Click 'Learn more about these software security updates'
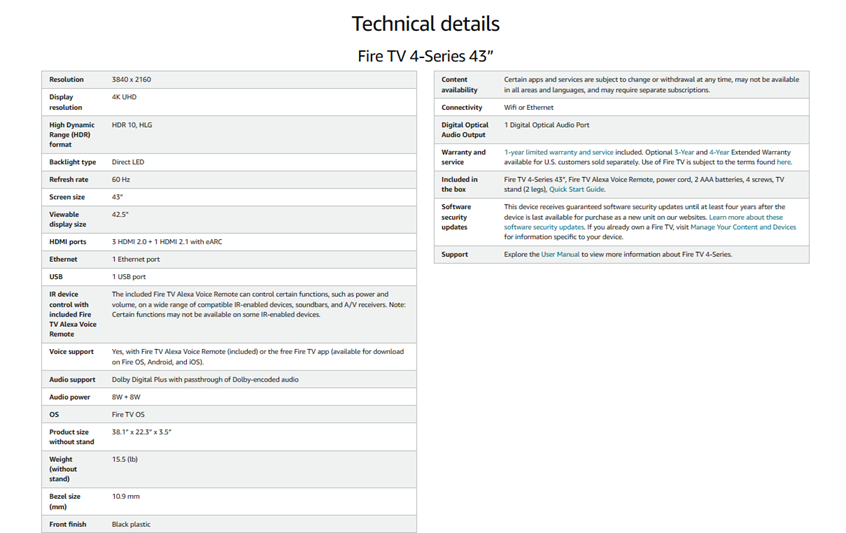846x533 pixels. pos(746,217)
